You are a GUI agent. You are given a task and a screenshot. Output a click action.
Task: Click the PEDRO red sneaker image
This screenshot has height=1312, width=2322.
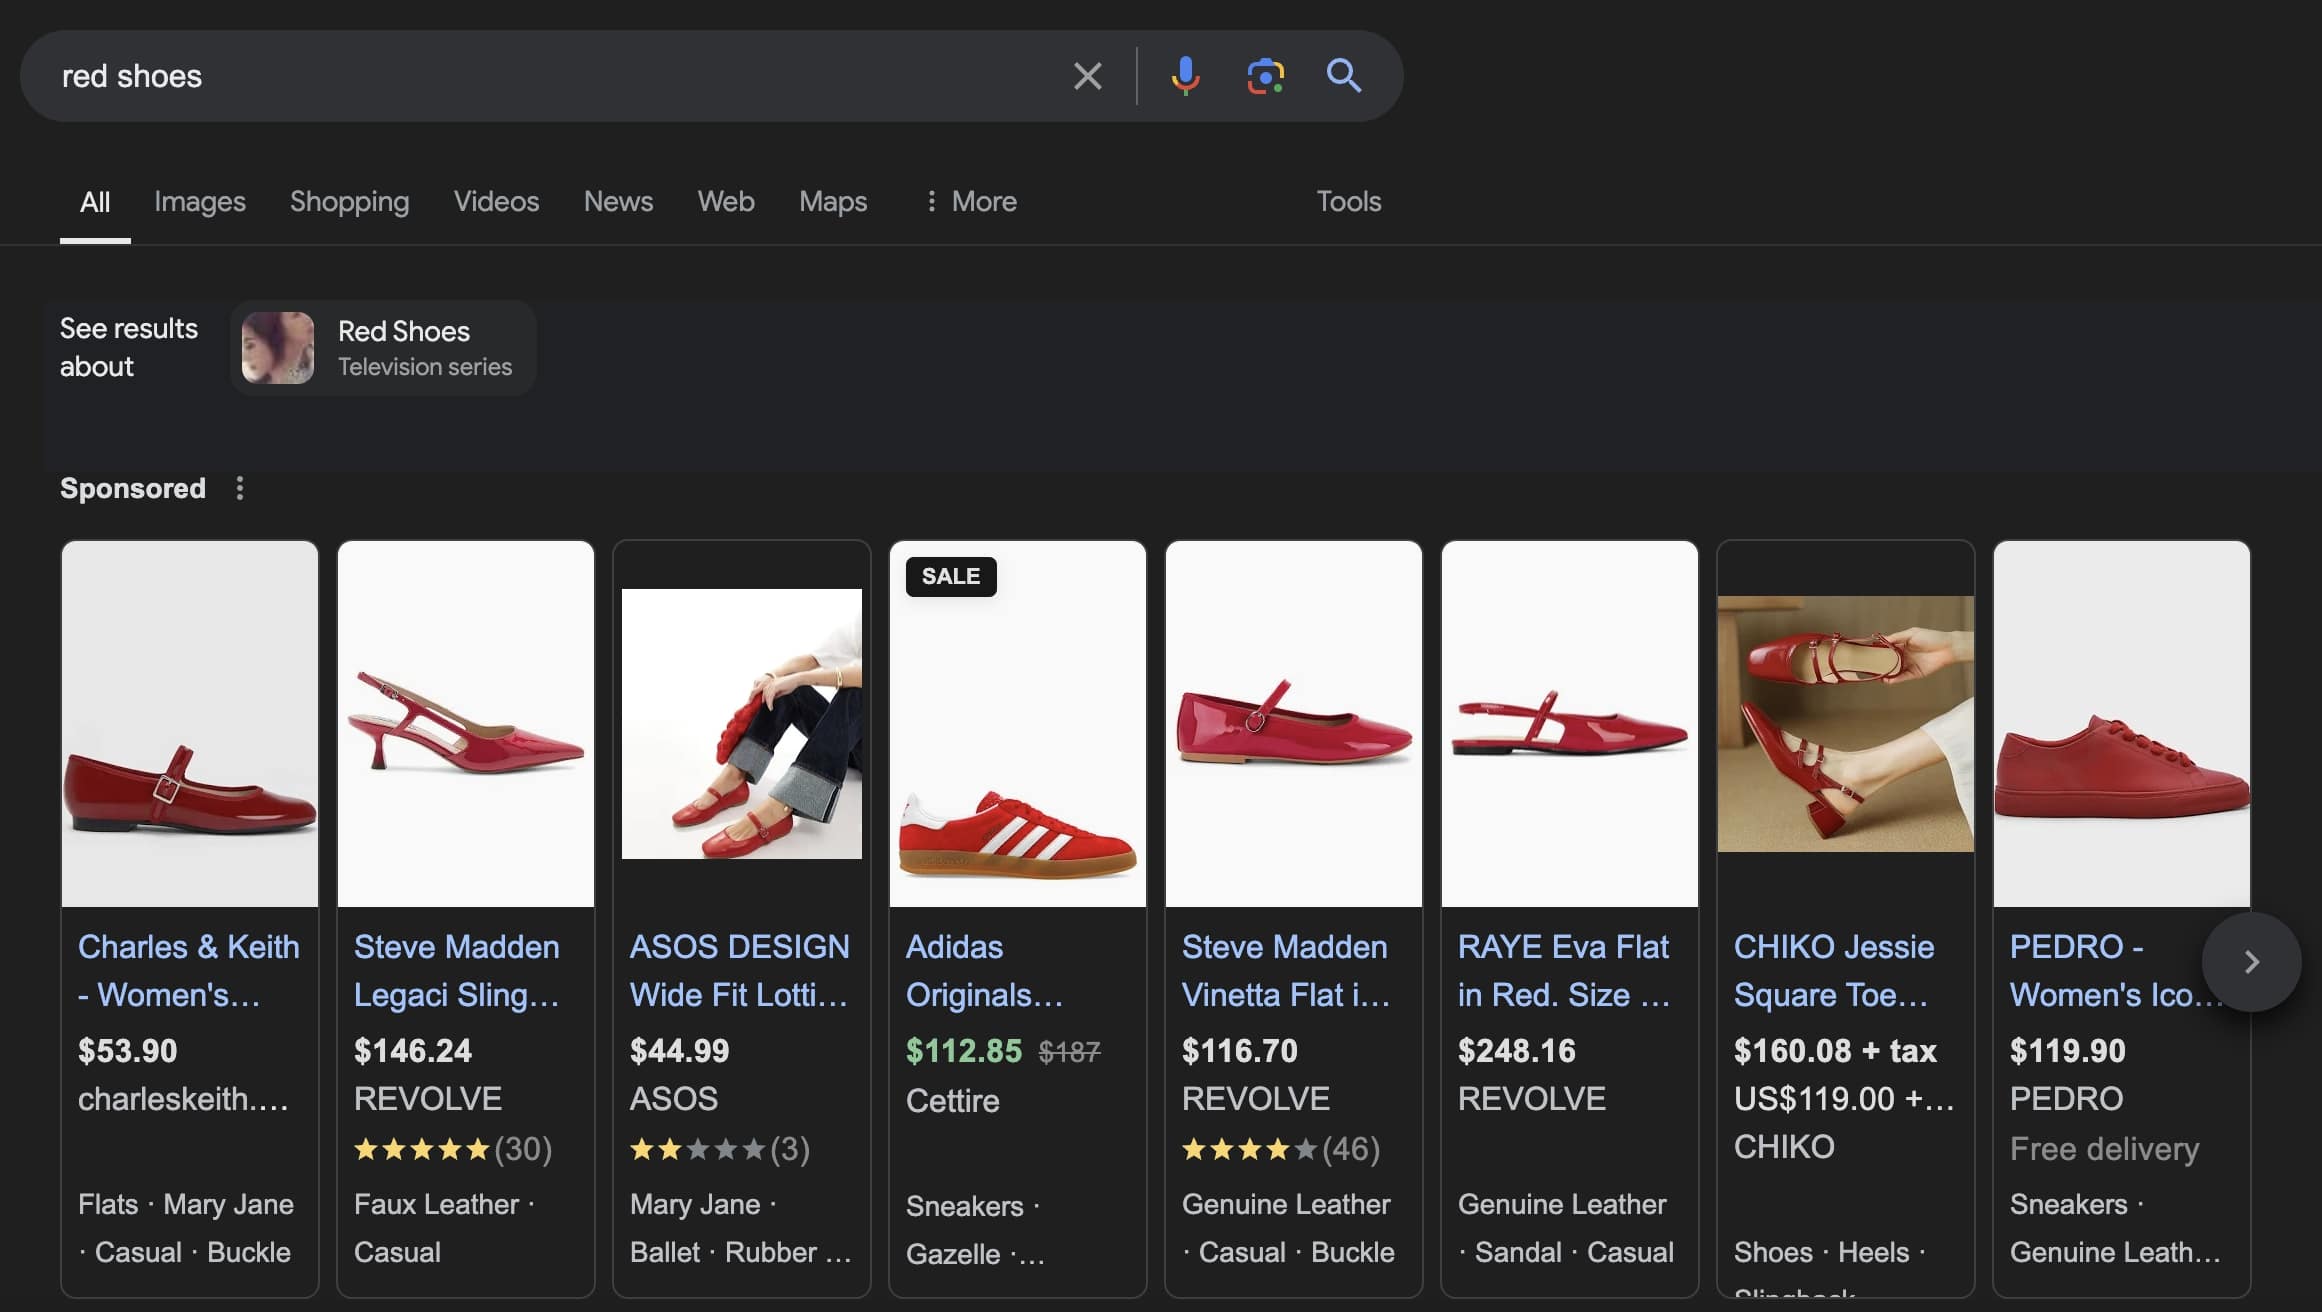[2122, 724]
